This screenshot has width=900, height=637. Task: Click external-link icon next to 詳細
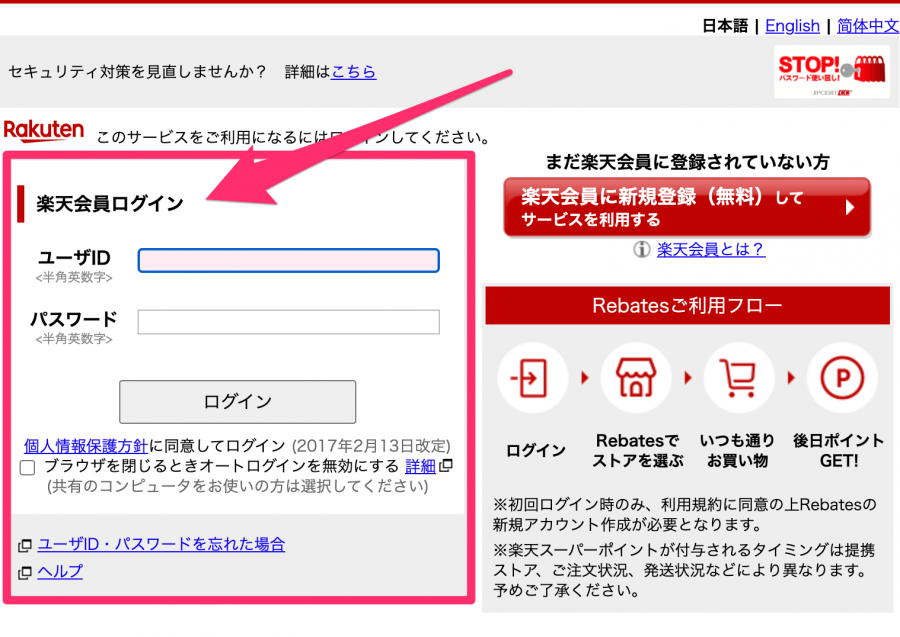coord(445,466)
